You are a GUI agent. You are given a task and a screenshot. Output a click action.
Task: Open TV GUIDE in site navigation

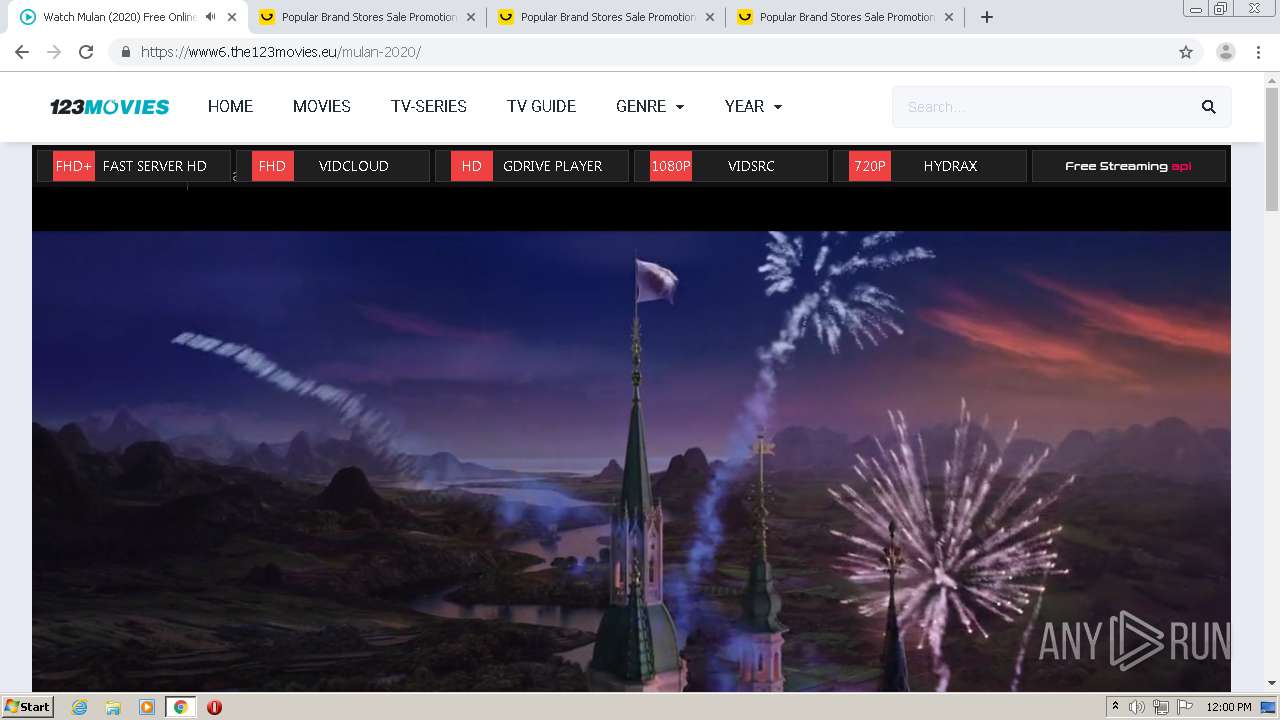[x=541, y=106]
